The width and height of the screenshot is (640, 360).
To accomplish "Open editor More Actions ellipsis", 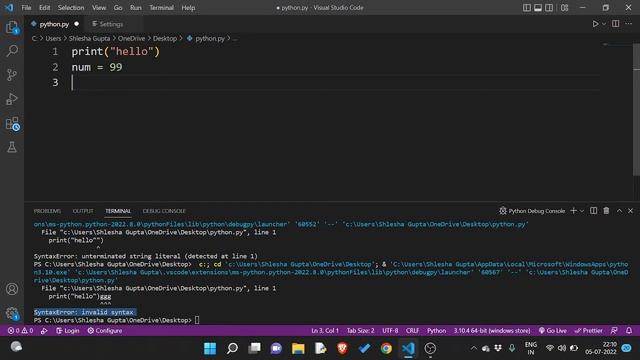I will point(629,24).
